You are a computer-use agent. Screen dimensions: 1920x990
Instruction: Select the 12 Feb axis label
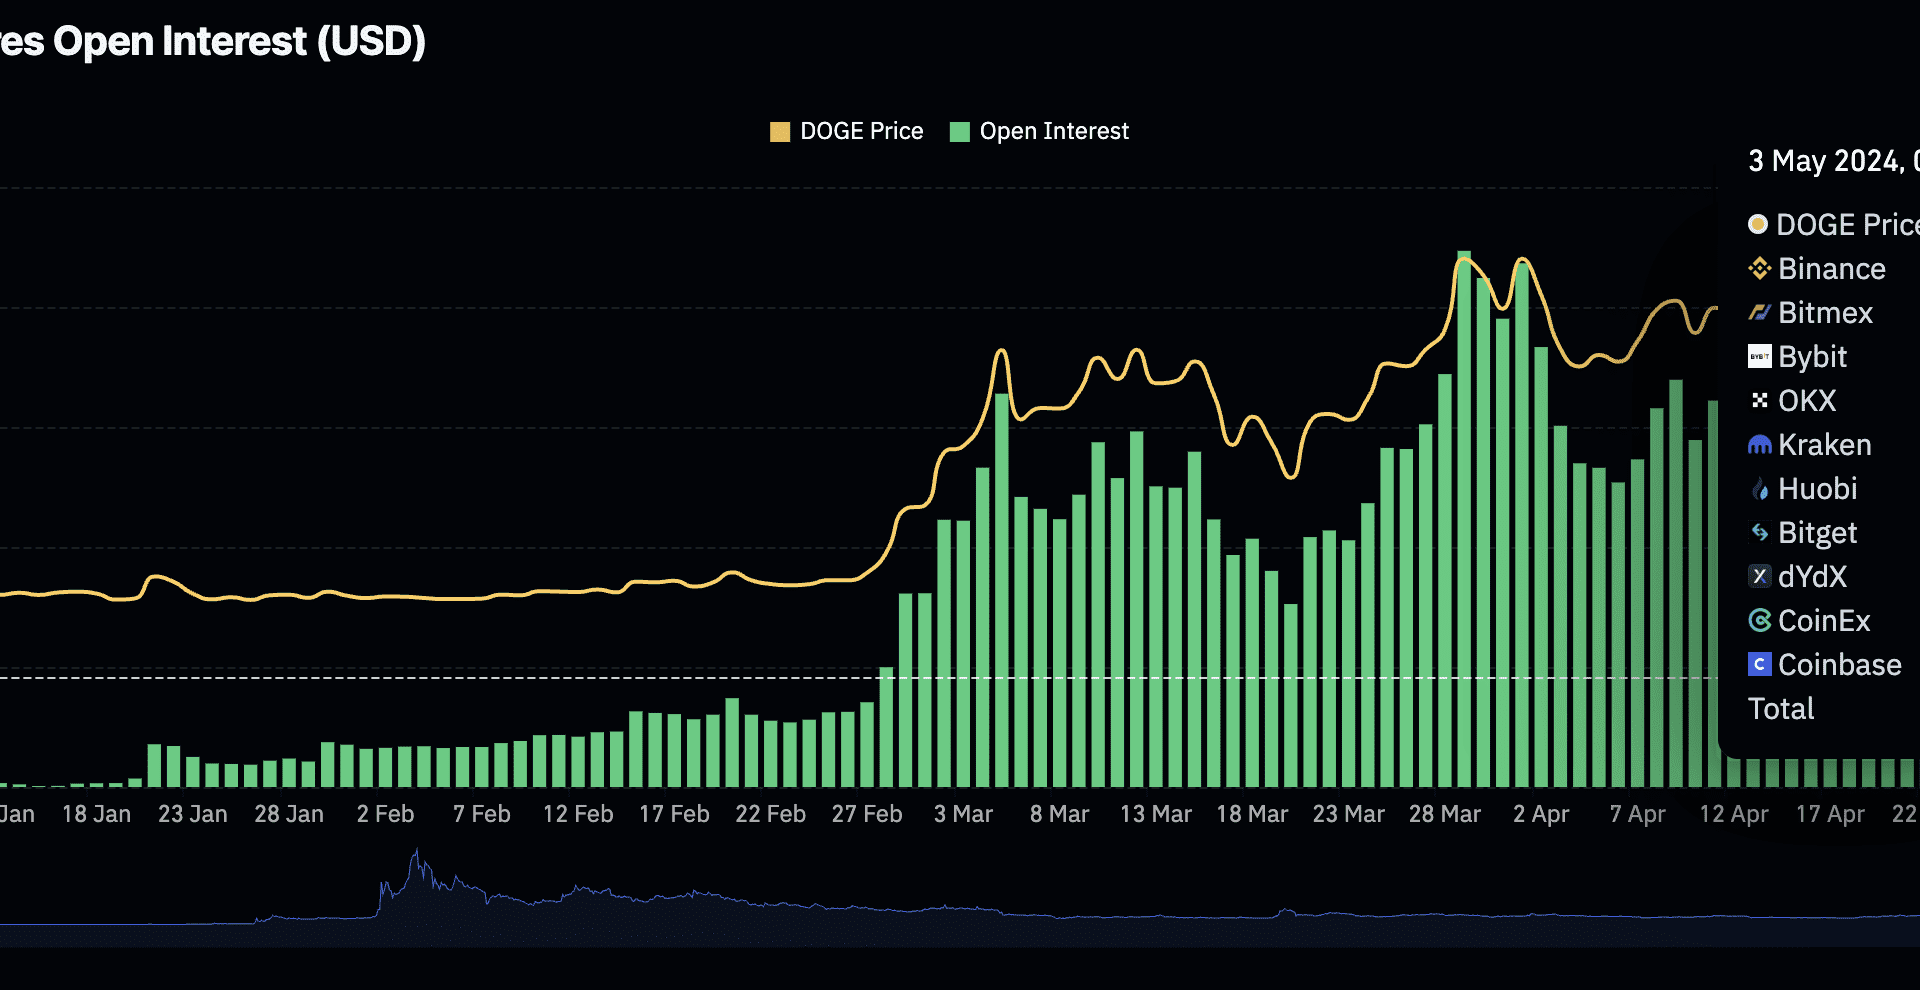(x=578, y=813)
